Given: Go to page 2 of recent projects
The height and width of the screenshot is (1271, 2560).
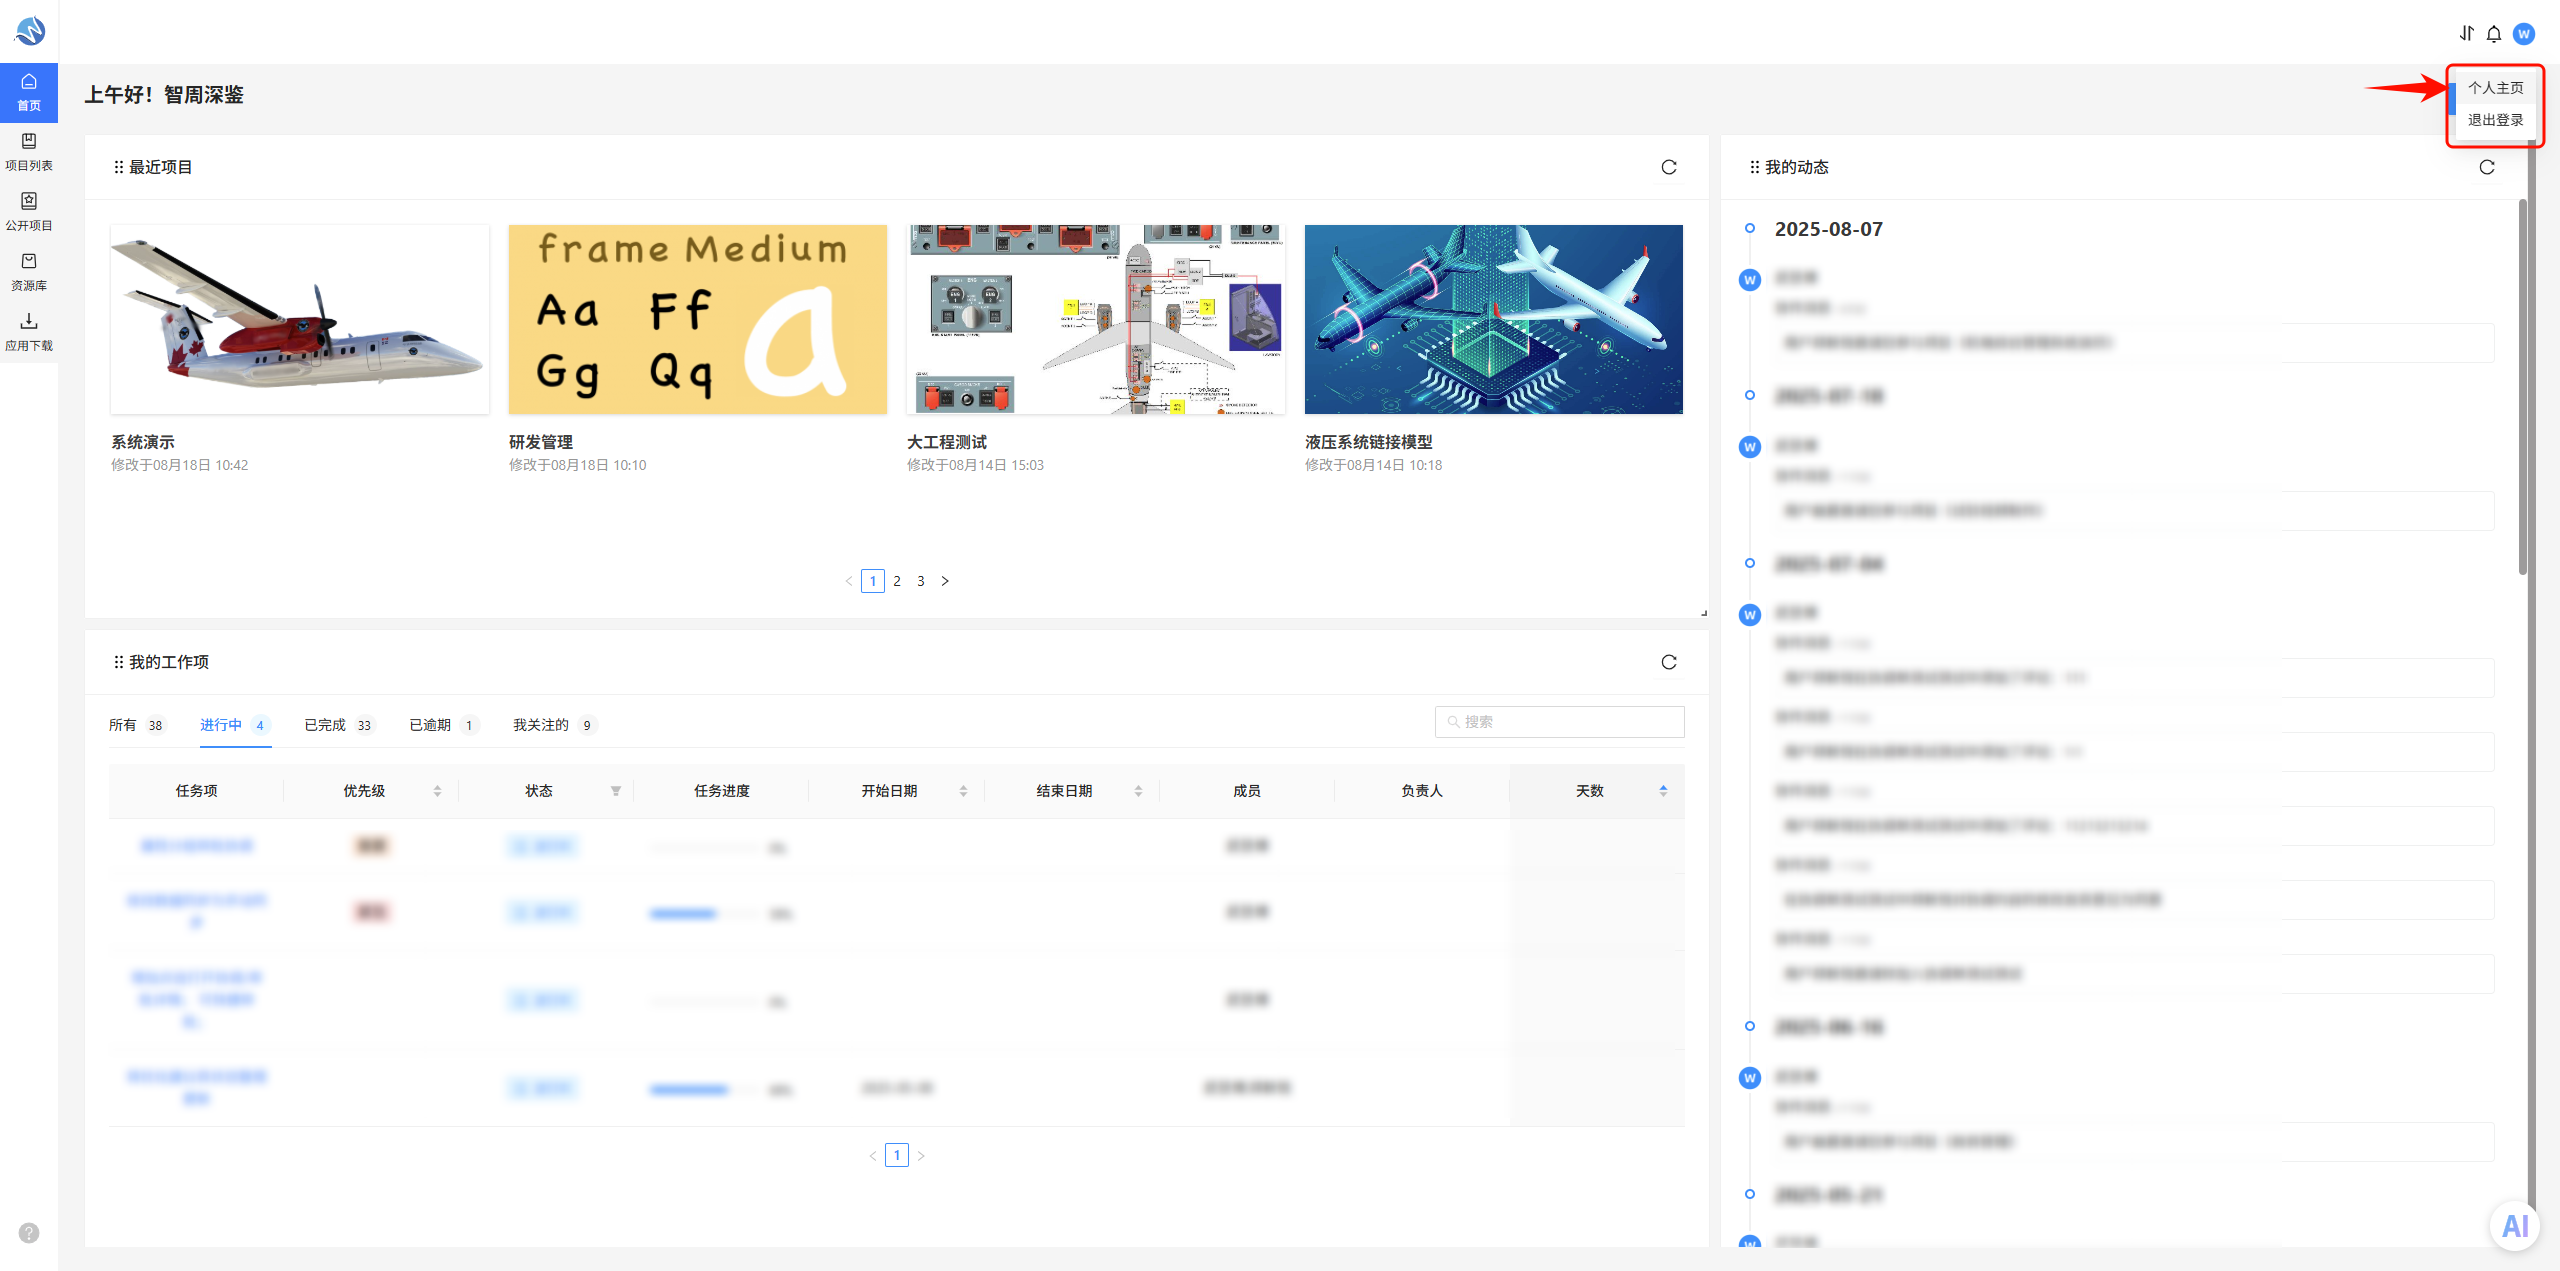Looking at the screenshot, I should coord(897,581).
